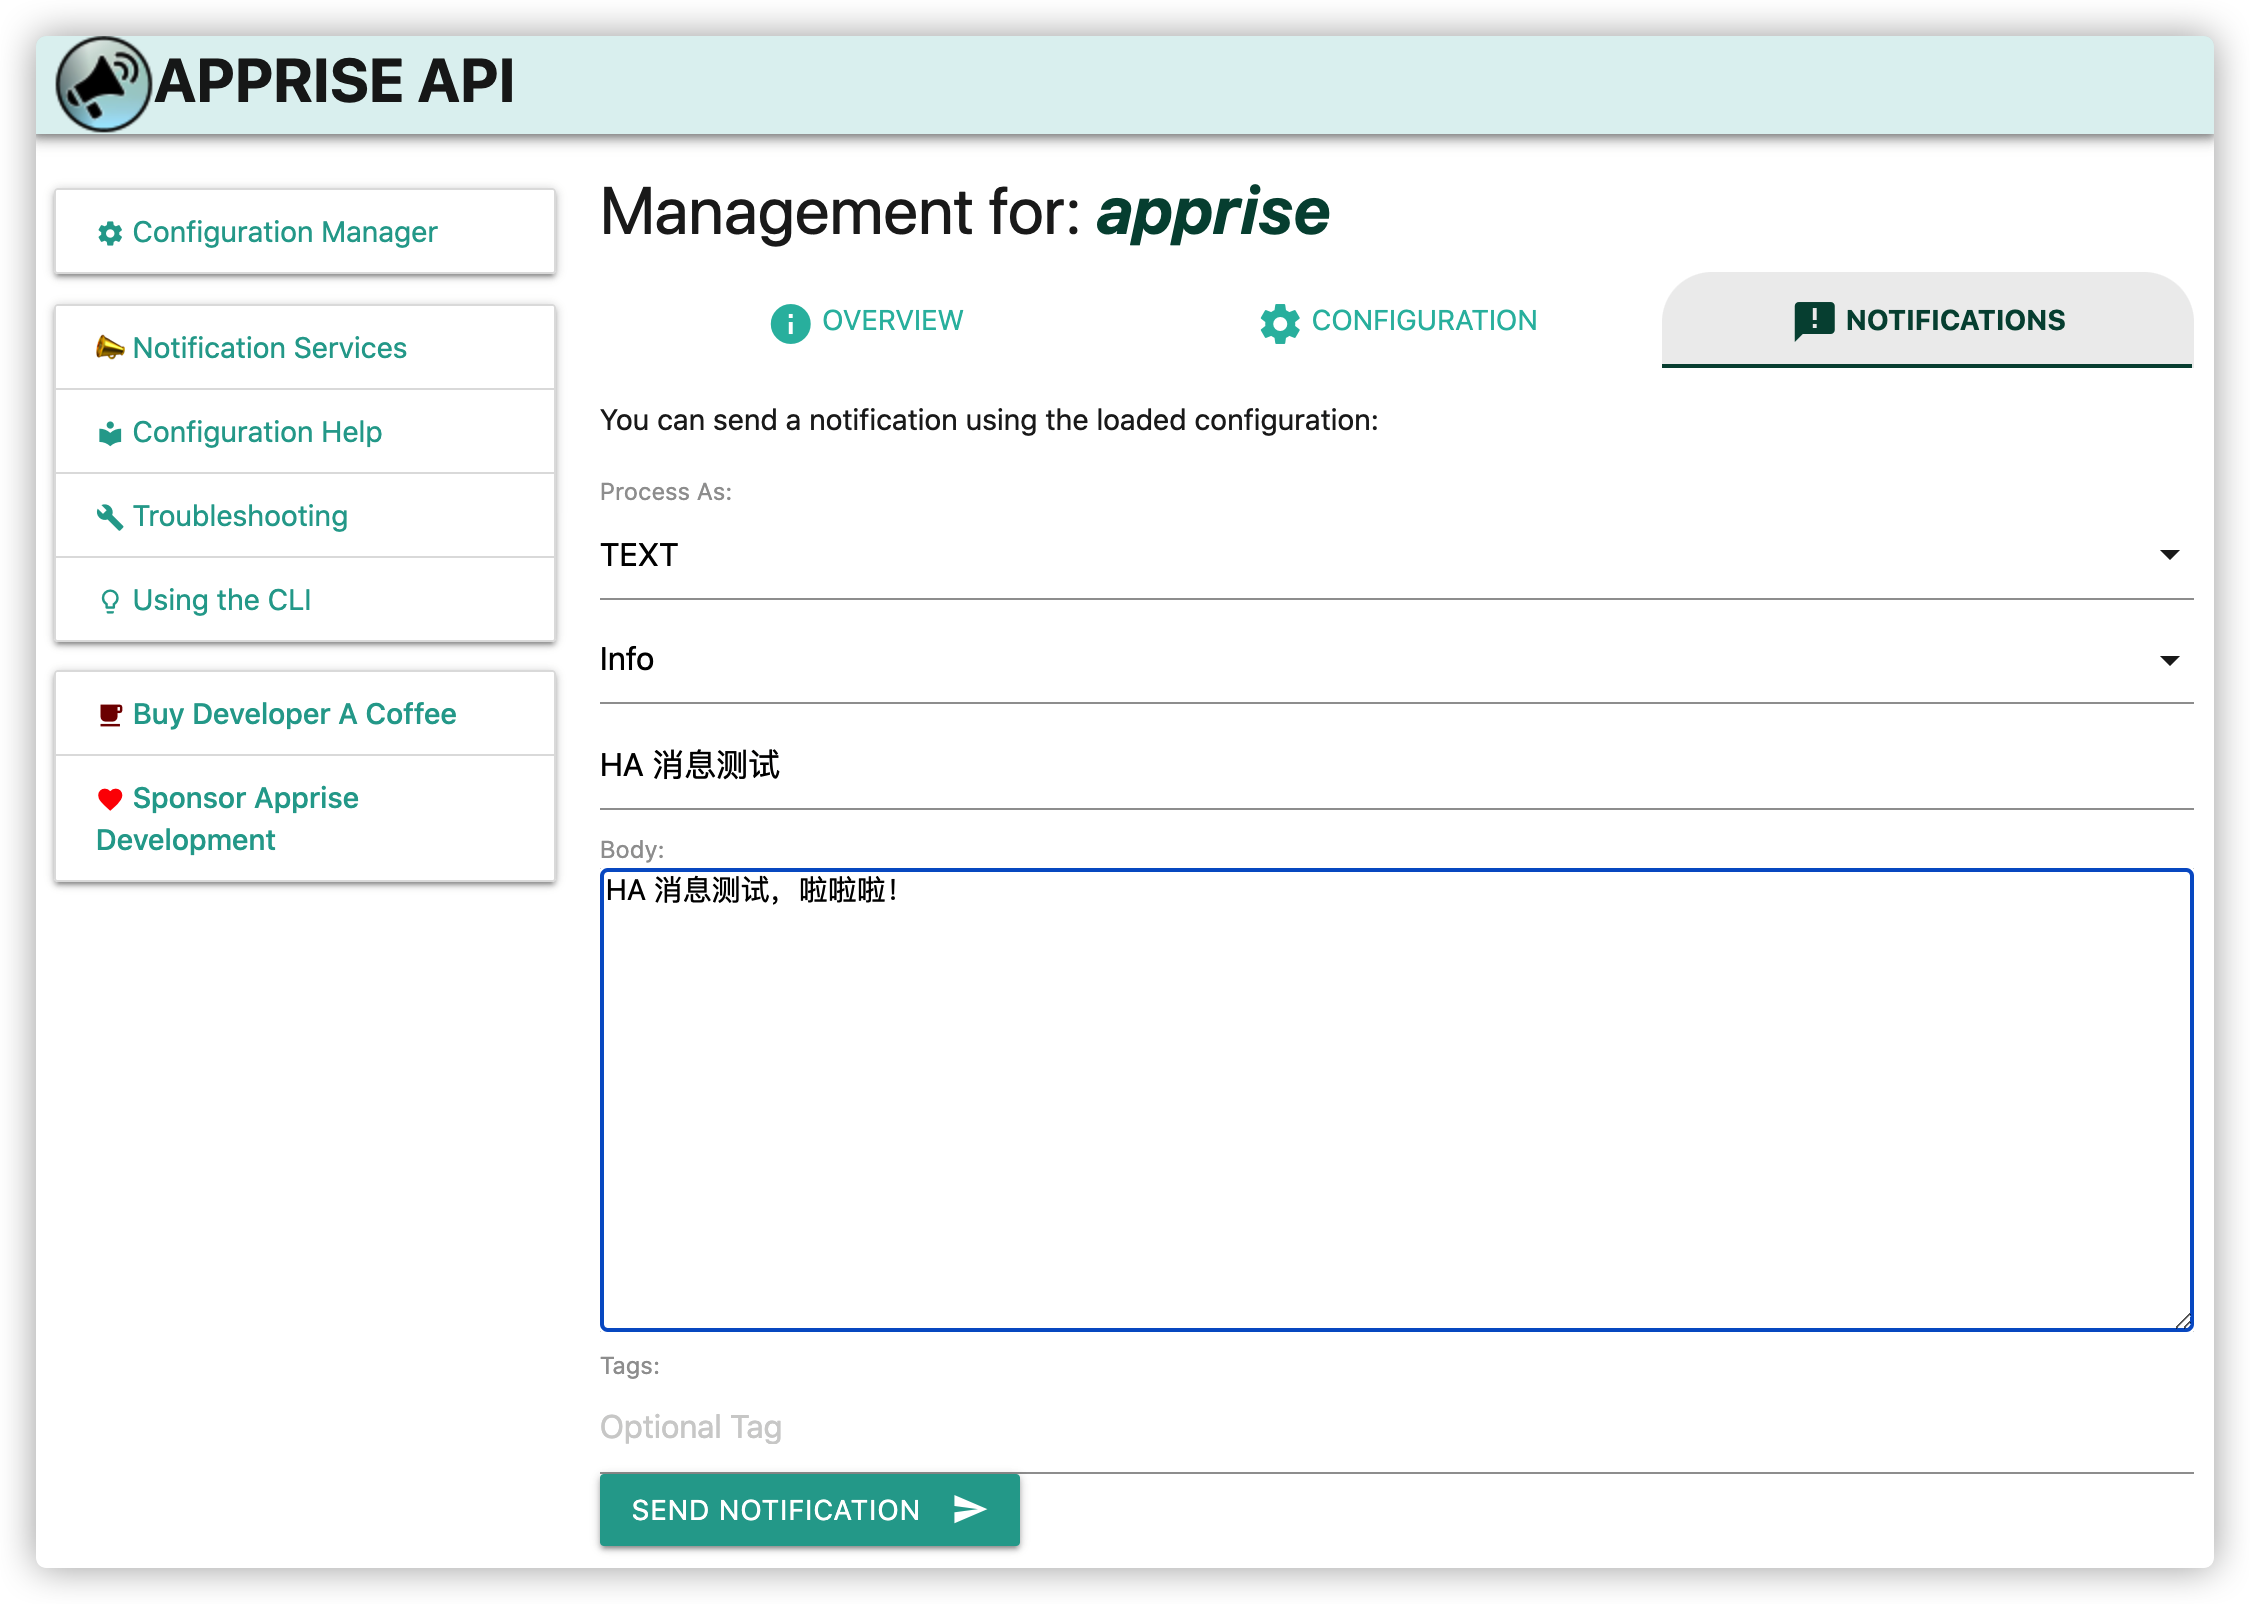Screen dimensions: 2250x1604
Task: Click the red heart sponsor icon
Action: [x=110, y=799]
